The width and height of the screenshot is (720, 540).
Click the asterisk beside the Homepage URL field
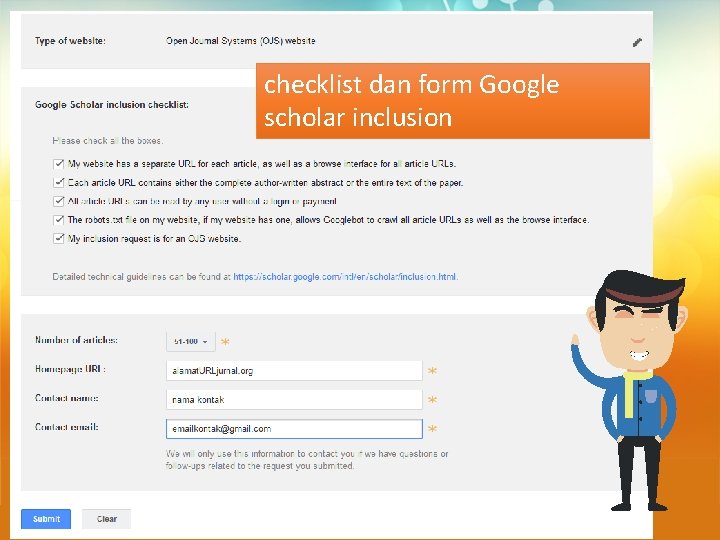[432, 372]
